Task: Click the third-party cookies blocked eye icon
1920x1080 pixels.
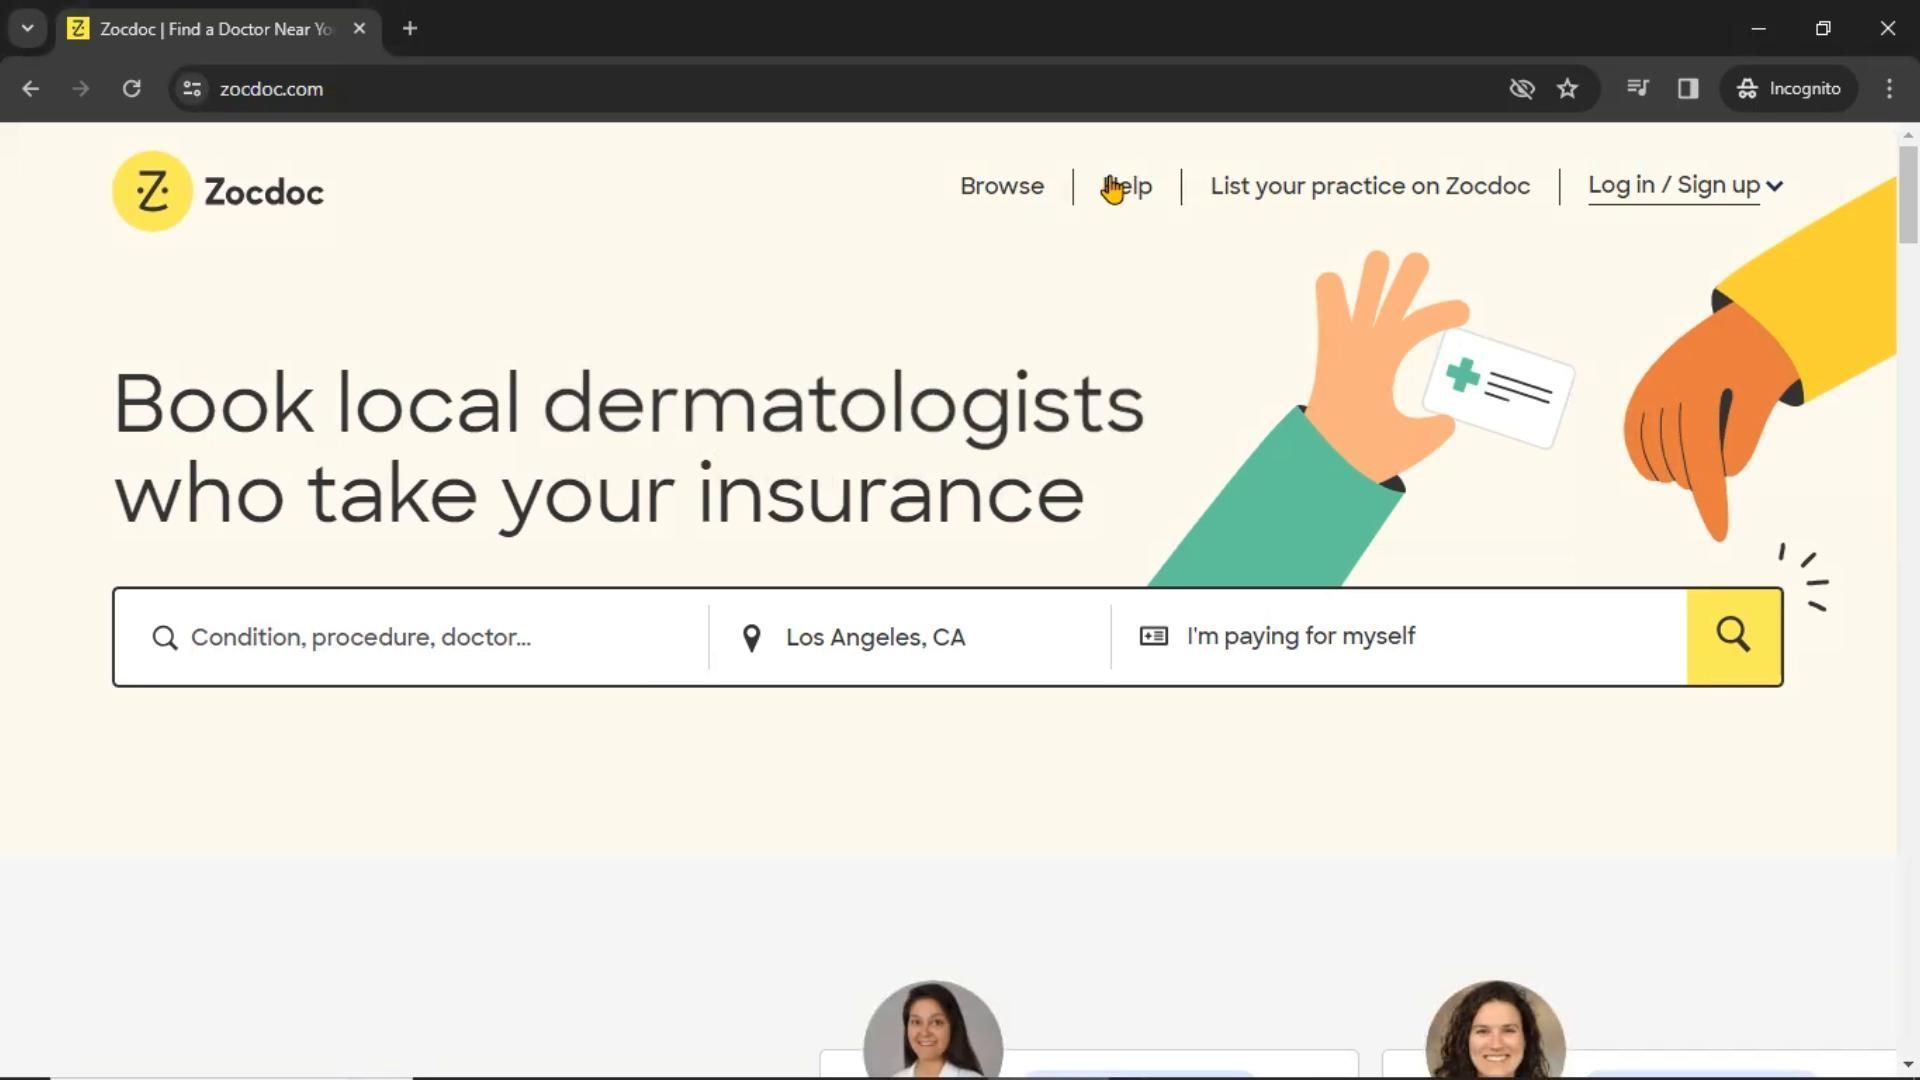Action: click(1521, 89)
